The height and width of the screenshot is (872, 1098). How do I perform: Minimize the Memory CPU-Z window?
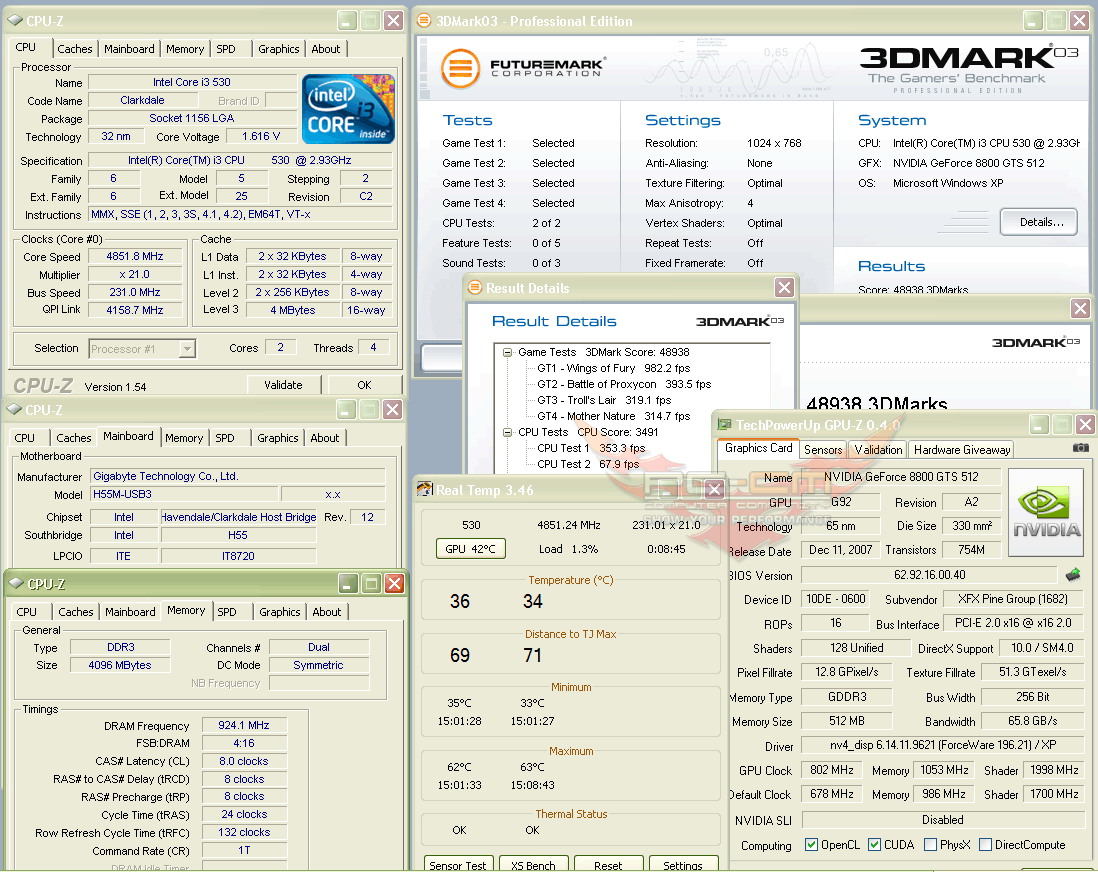click(348, 583)
